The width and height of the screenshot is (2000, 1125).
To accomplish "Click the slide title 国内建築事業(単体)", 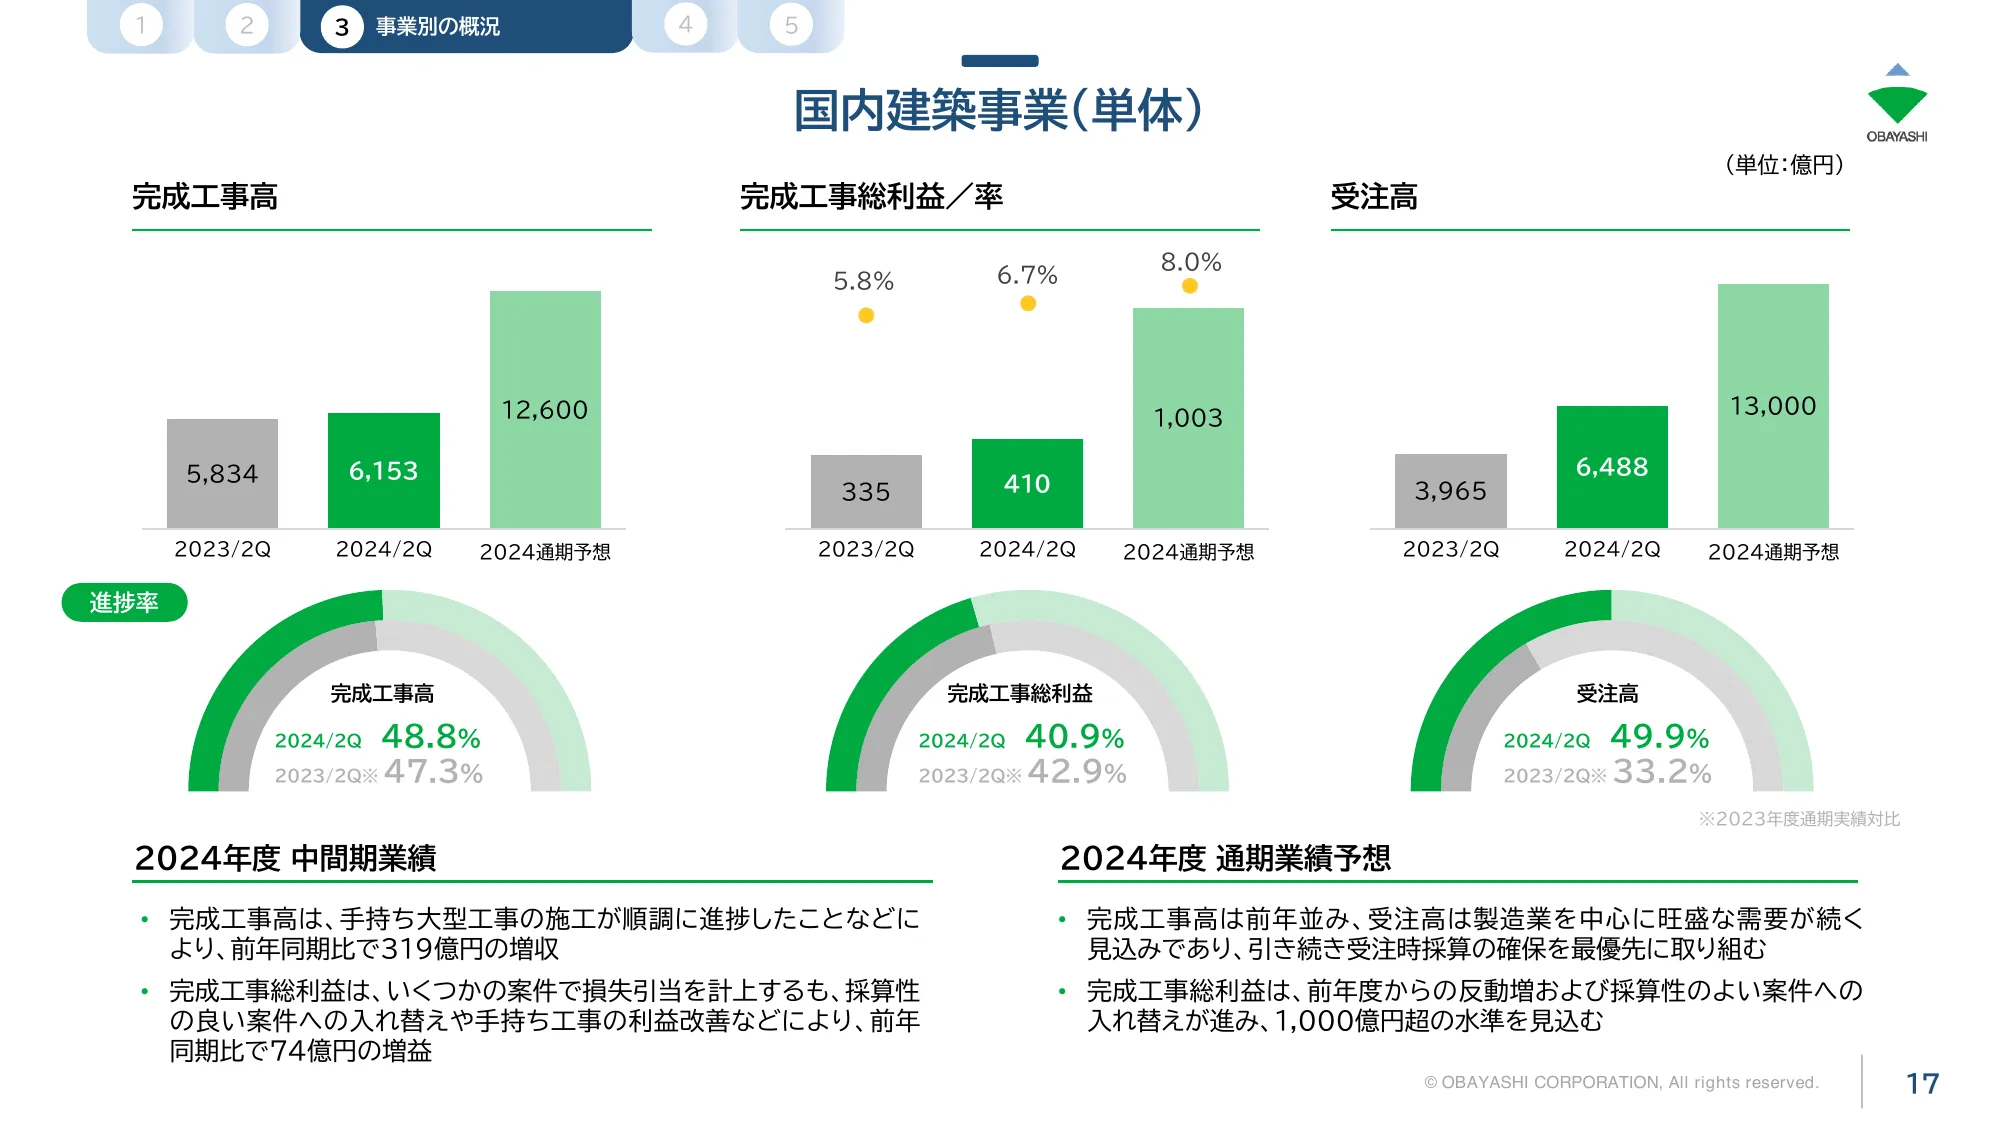I will click(x=998, y=110).
